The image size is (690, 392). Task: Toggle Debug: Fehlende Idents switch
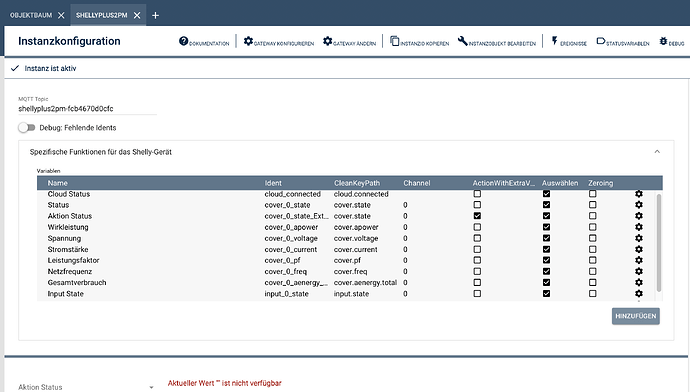coord(26,128)
